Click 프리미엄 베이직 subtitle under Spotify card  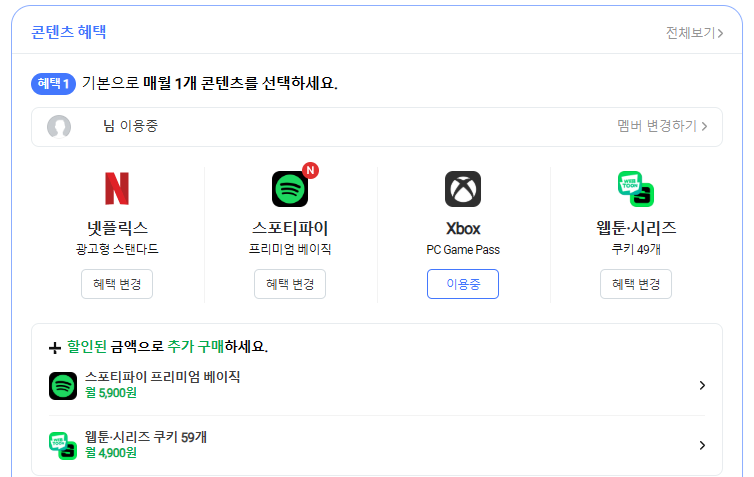290,249
